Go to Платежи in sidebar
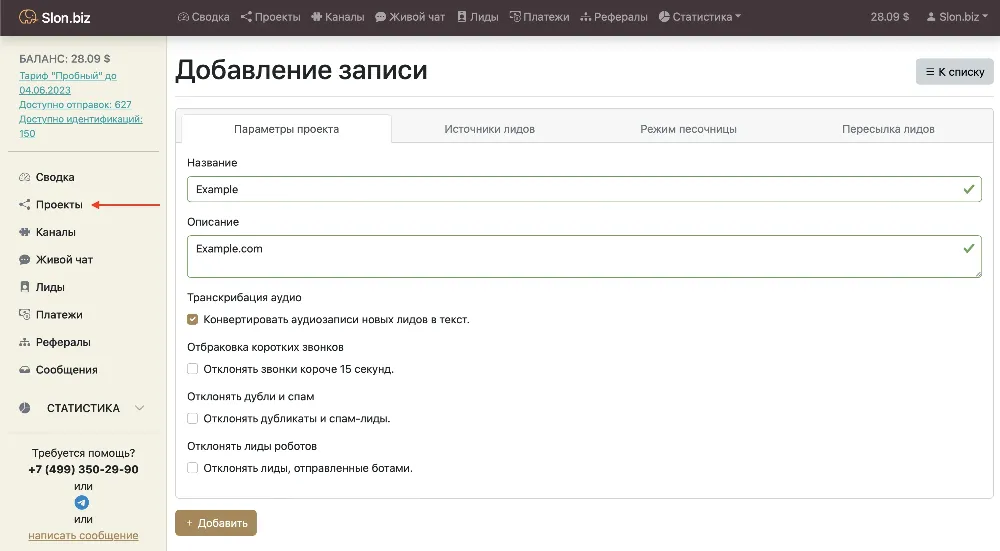Image resolution: width=1000 pixels, height=551 pixels. [59, 314]
